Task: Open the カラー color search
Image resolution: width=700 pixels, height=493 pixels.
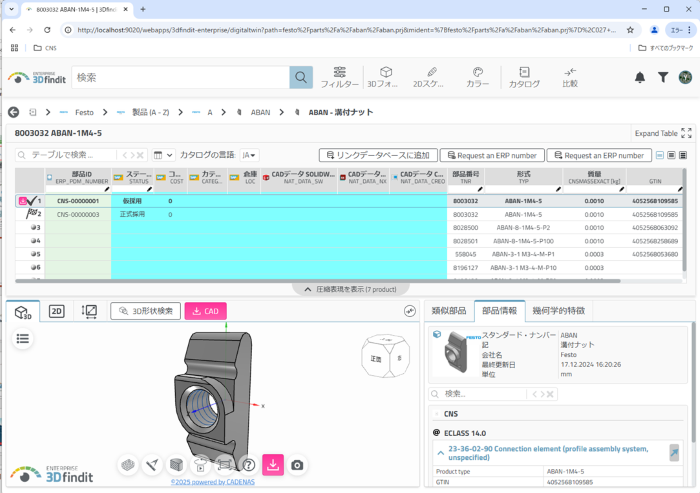Action: point(478,77)
